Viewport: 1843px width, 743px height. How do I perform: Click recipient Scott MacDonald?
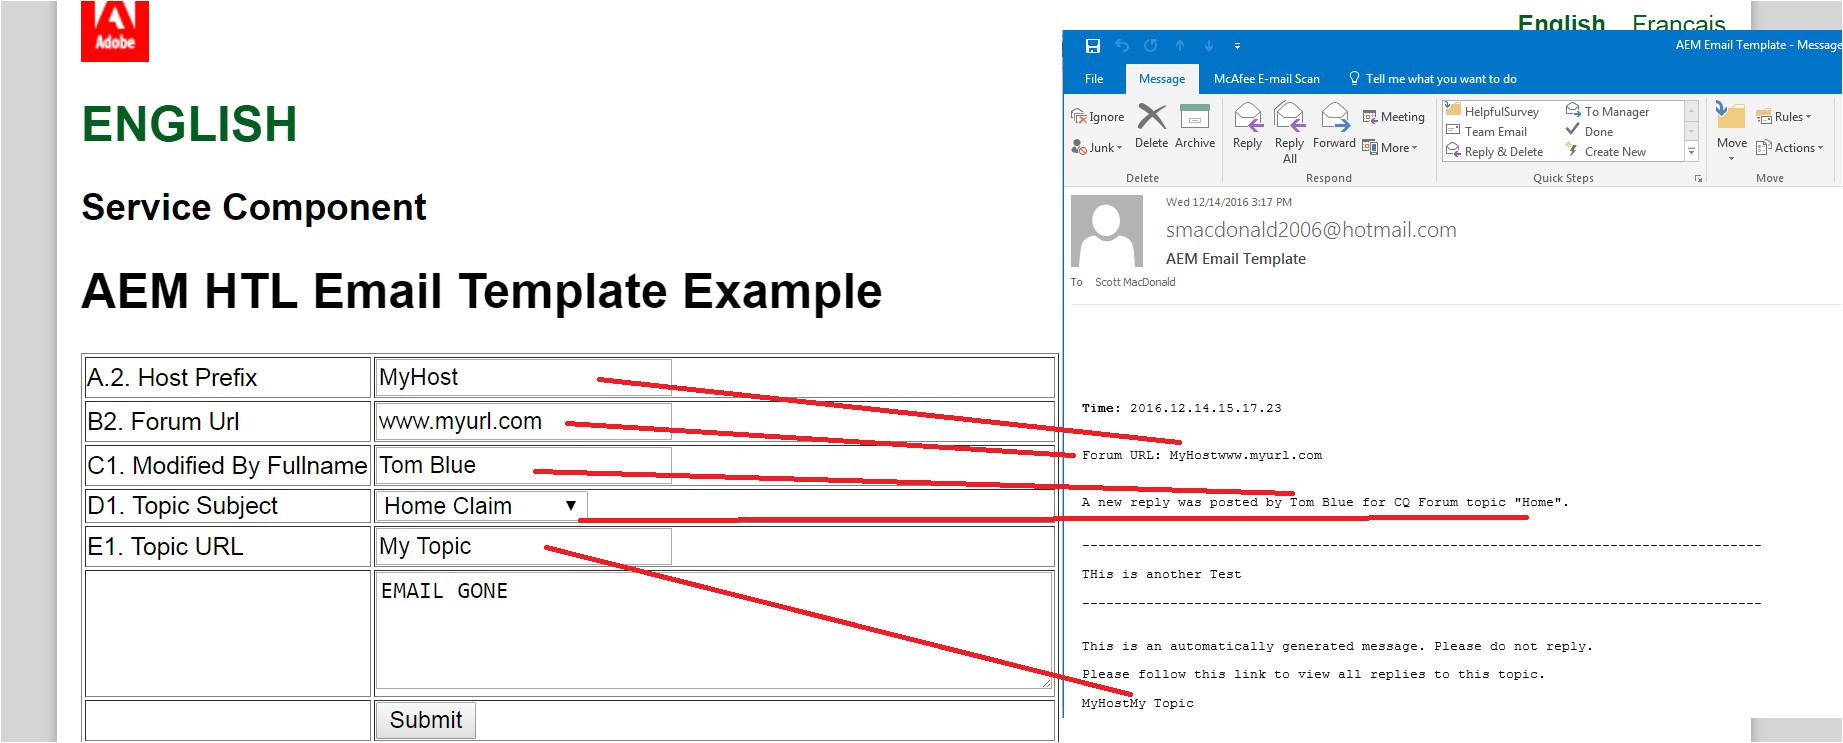pos(1135,282)
